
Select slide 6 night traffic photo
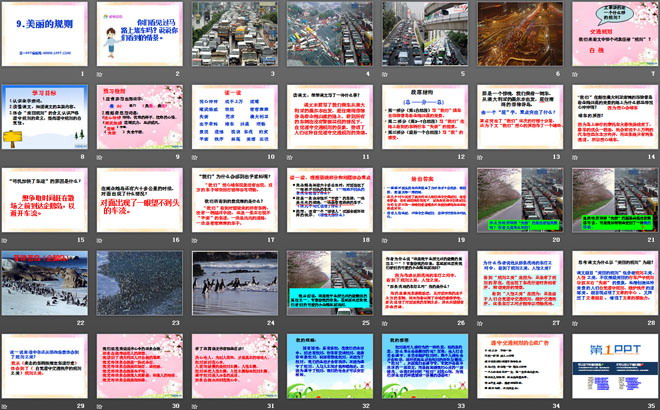tap(520, 34)
